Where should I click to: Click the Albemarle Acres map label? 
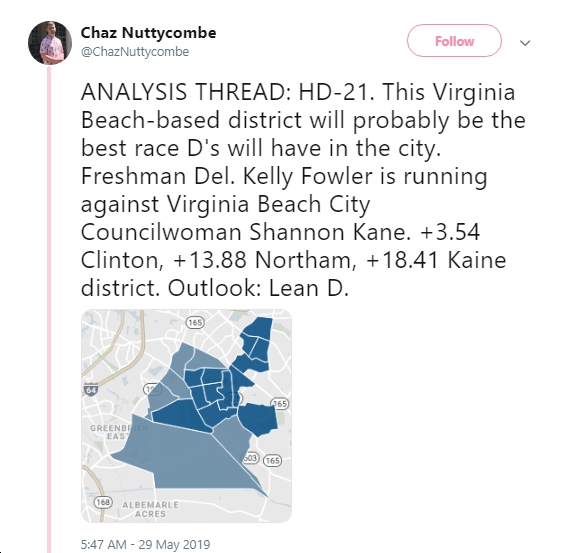(x=150, y=509)
